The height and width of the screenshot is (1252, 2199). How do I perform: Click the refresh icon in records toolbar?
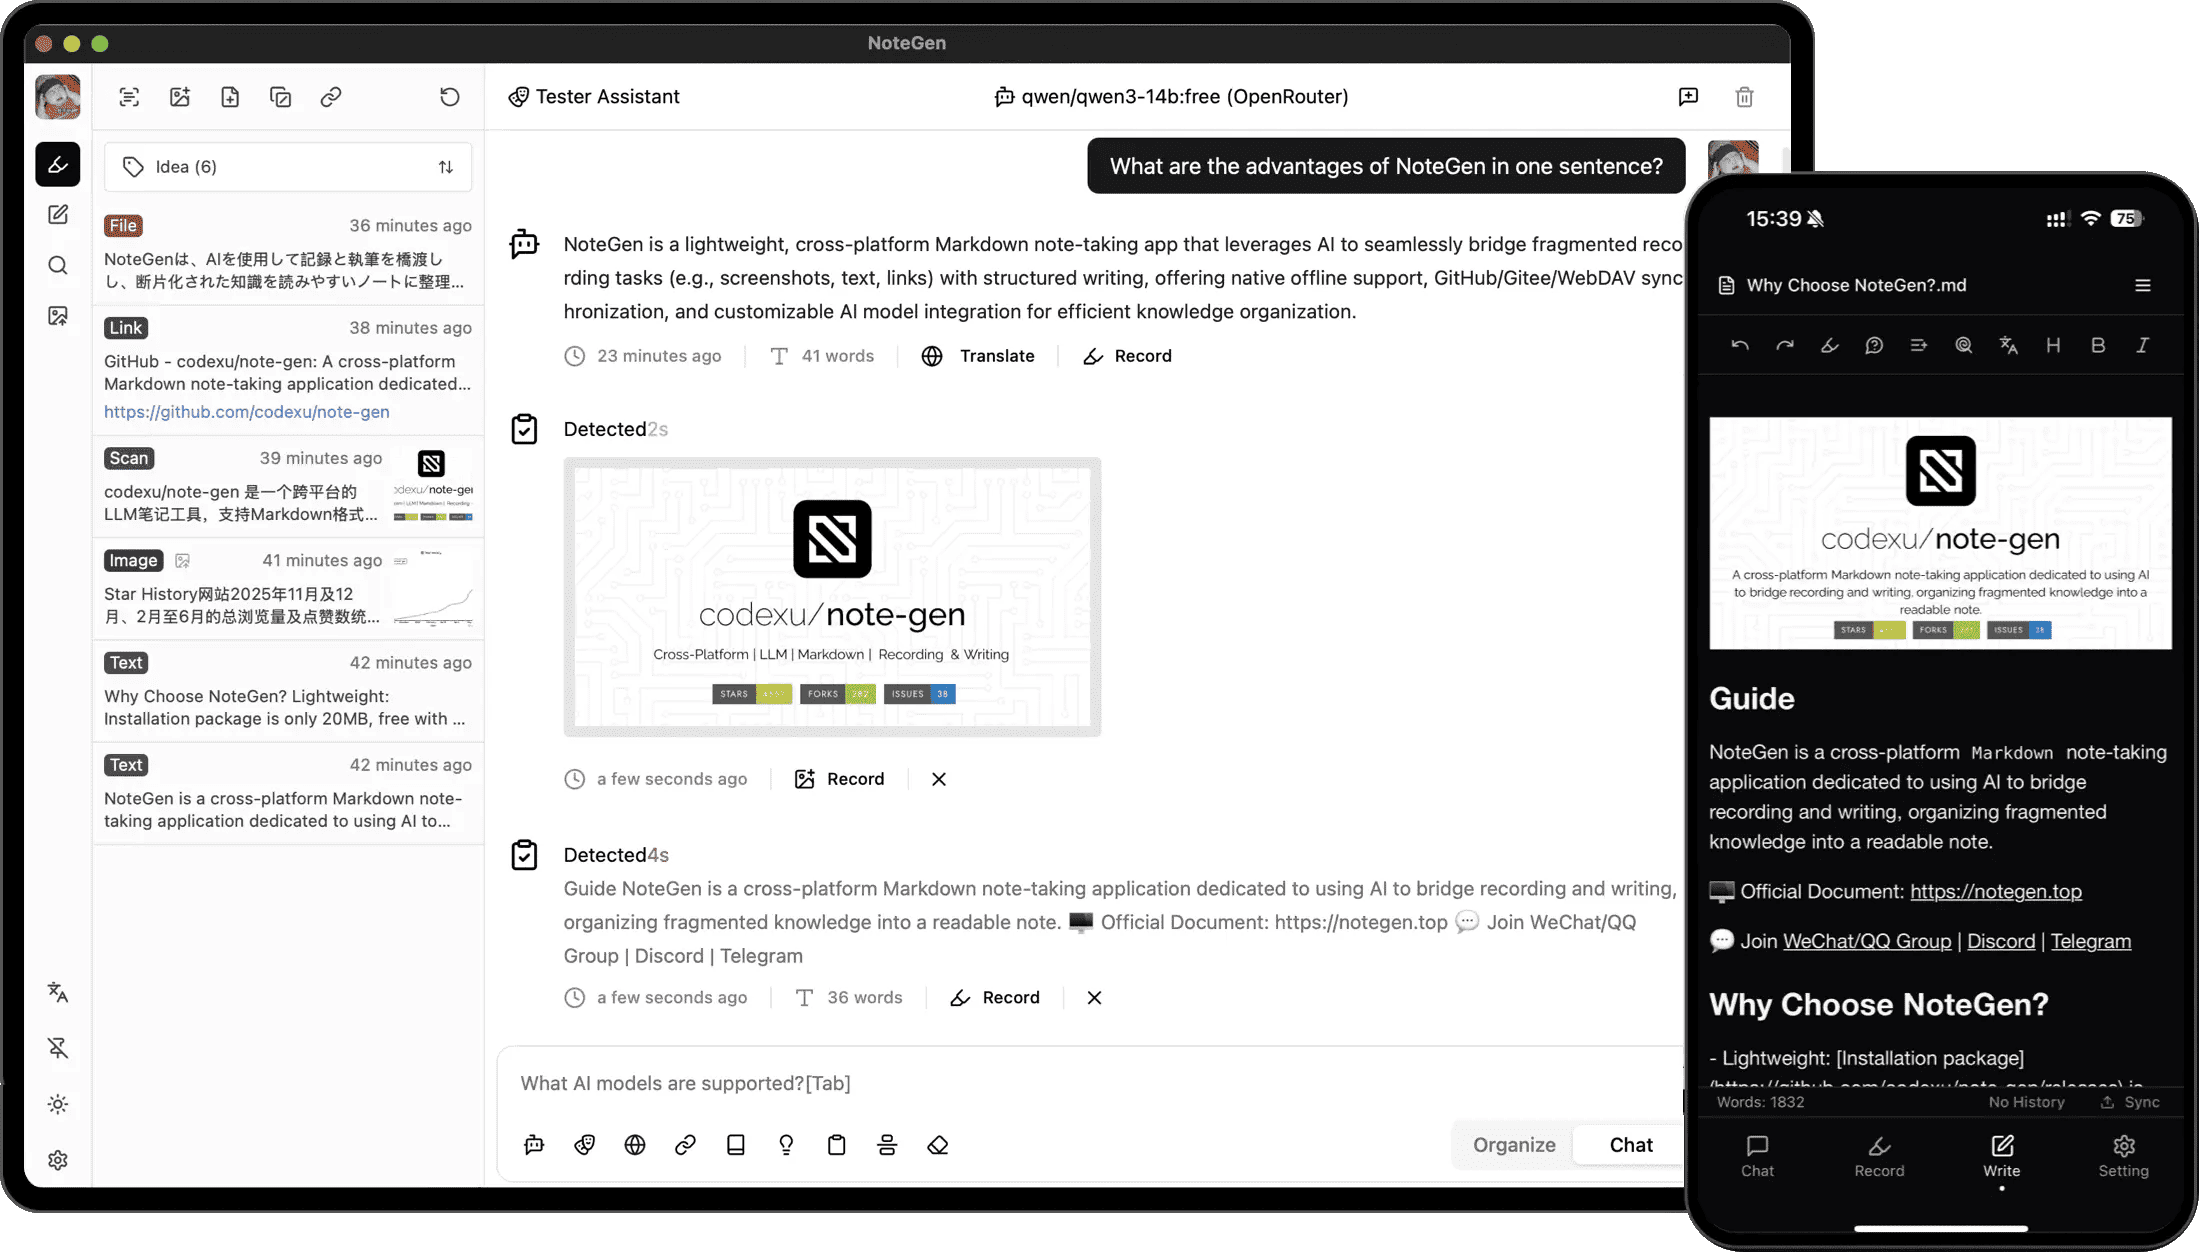pos(449,97)
